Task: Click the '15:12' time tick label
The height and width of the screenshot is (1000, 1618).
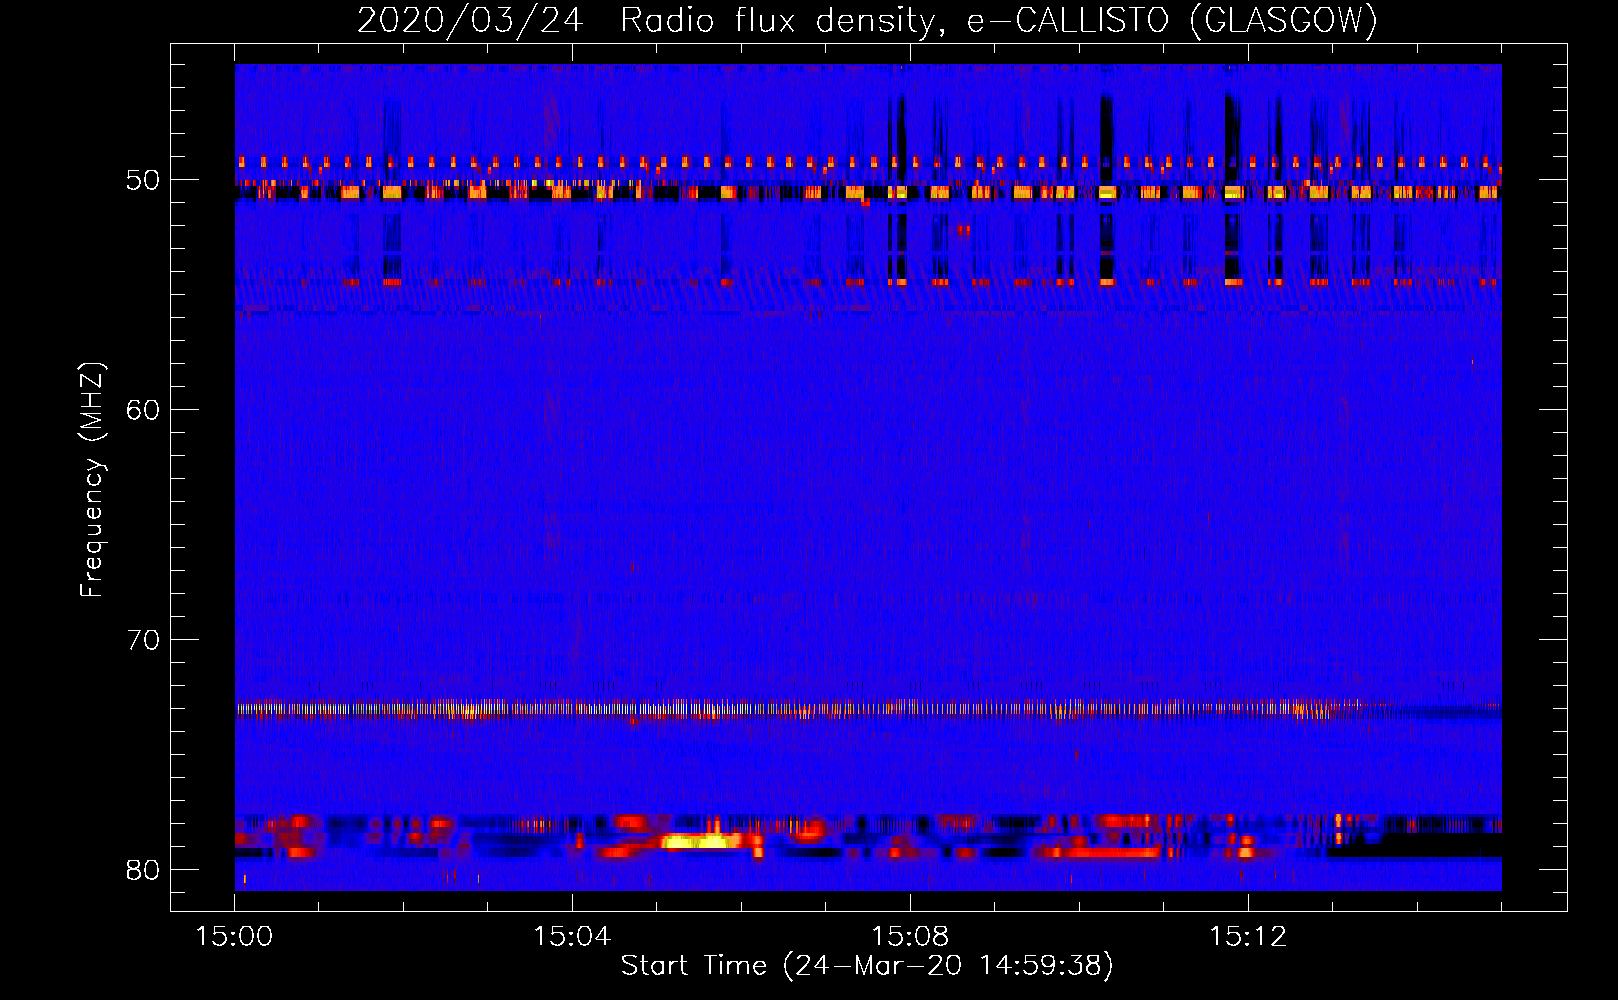Action: coord(1248,937)
